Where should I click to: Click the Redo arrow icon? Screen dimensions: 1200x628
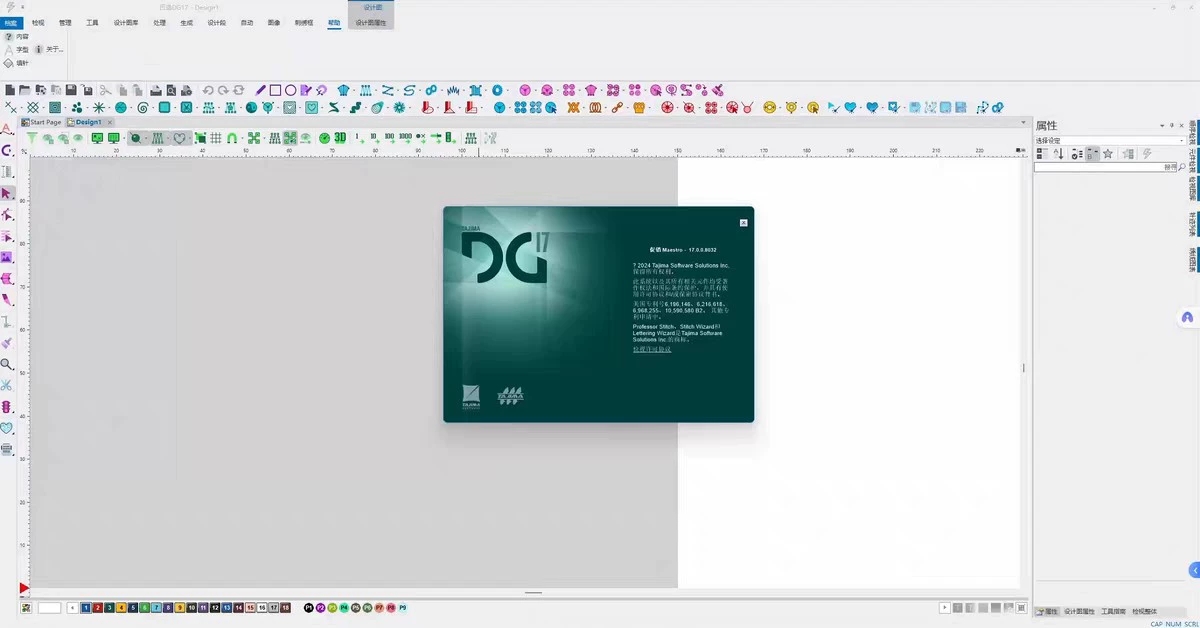tap(223, 90)
